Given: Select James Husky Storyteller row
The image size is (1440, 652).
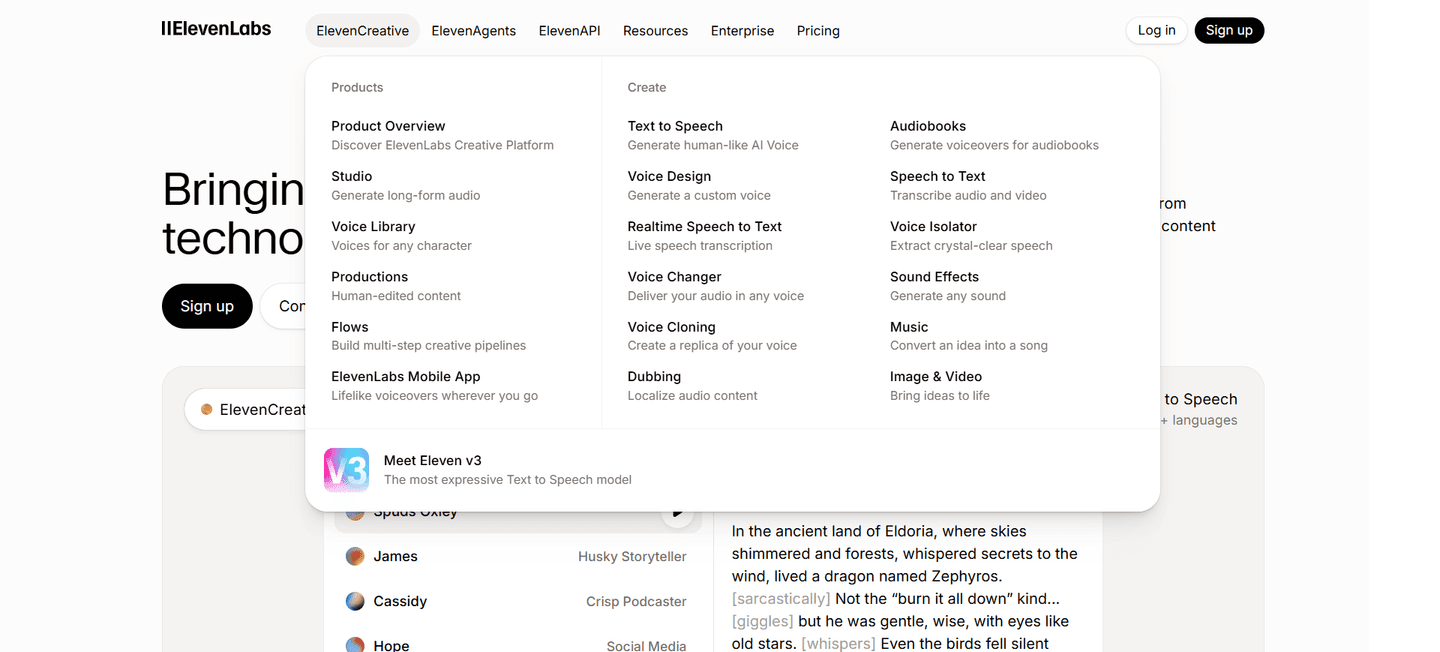Looking at the screenshot, I should [x=517, y=556].
